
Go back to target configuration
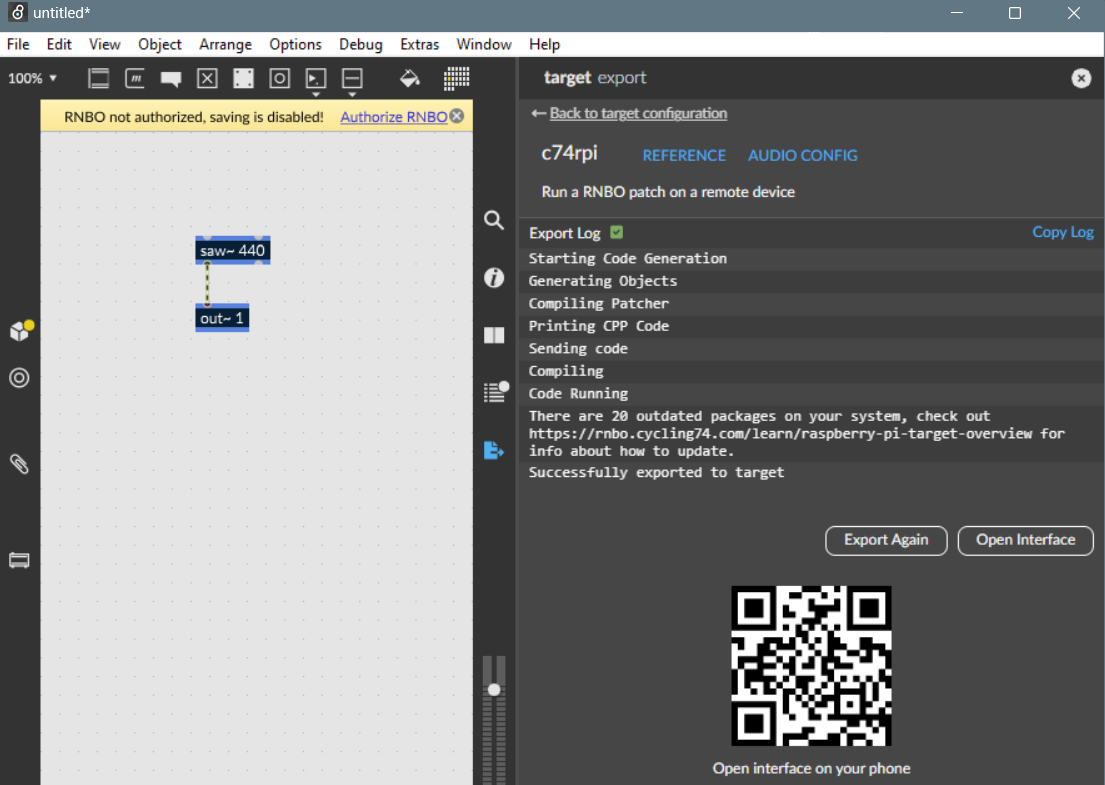point(638,113)
